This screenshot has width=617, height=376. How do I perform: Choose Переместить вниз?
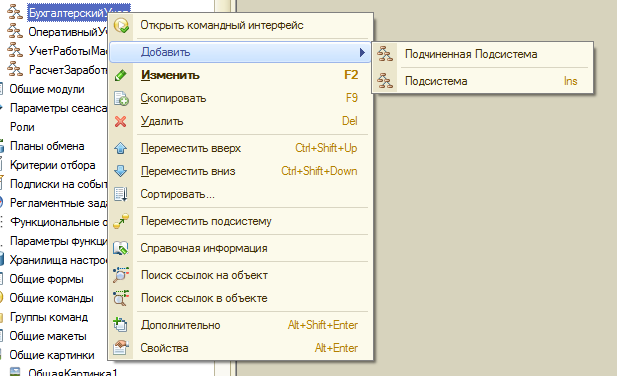[241, 171]
